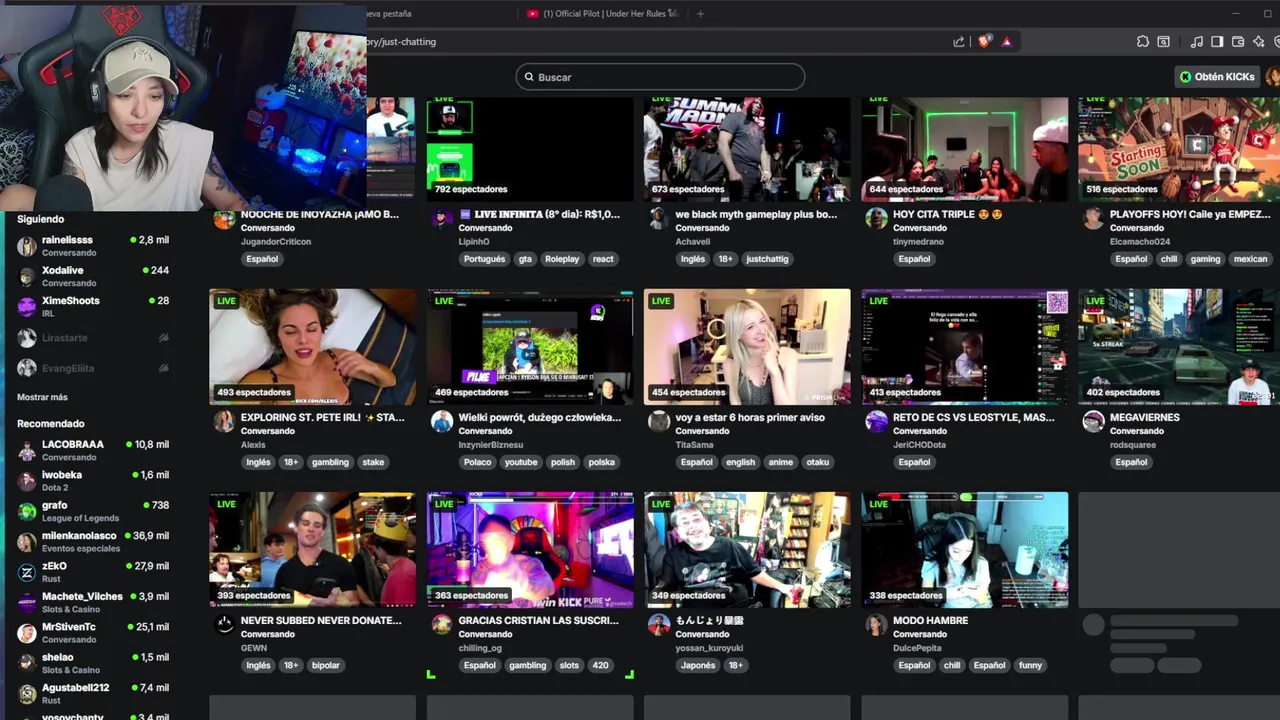Screen dimensions: 1280x720
Task: Open milenkanolasco Eventos especiales channel entry
Action: 93,542
